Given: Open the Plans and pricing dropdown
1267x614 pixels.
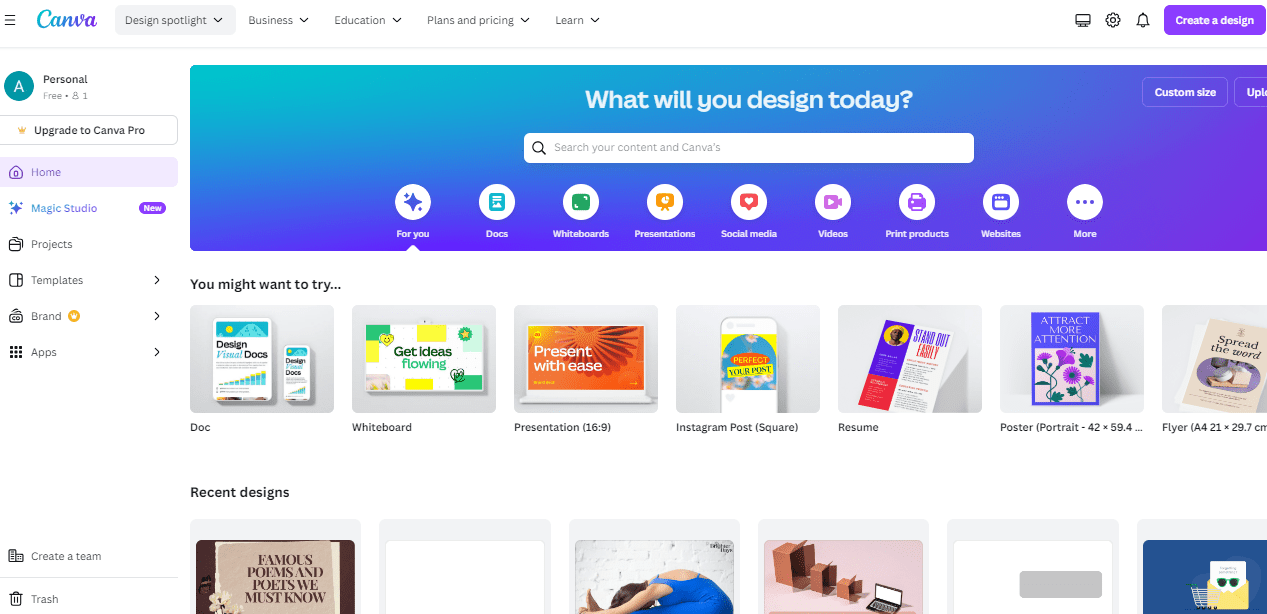Looking at the screenshot, I should [x=478, y=20].
